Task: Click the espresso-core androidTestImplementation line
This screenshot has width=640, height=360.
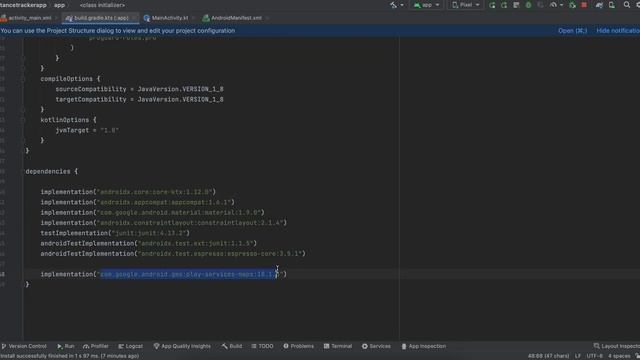Action: (173, 254)
